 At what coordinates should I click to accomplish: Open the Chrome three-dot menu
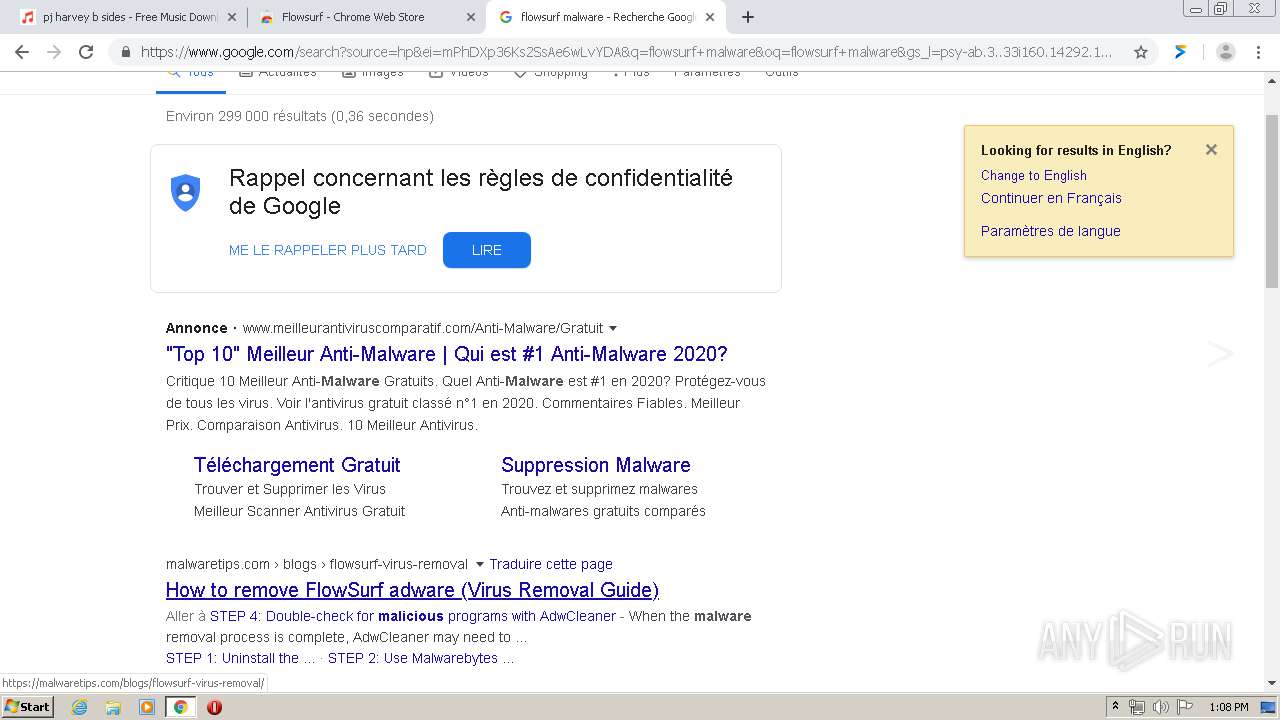(1260, 52)
